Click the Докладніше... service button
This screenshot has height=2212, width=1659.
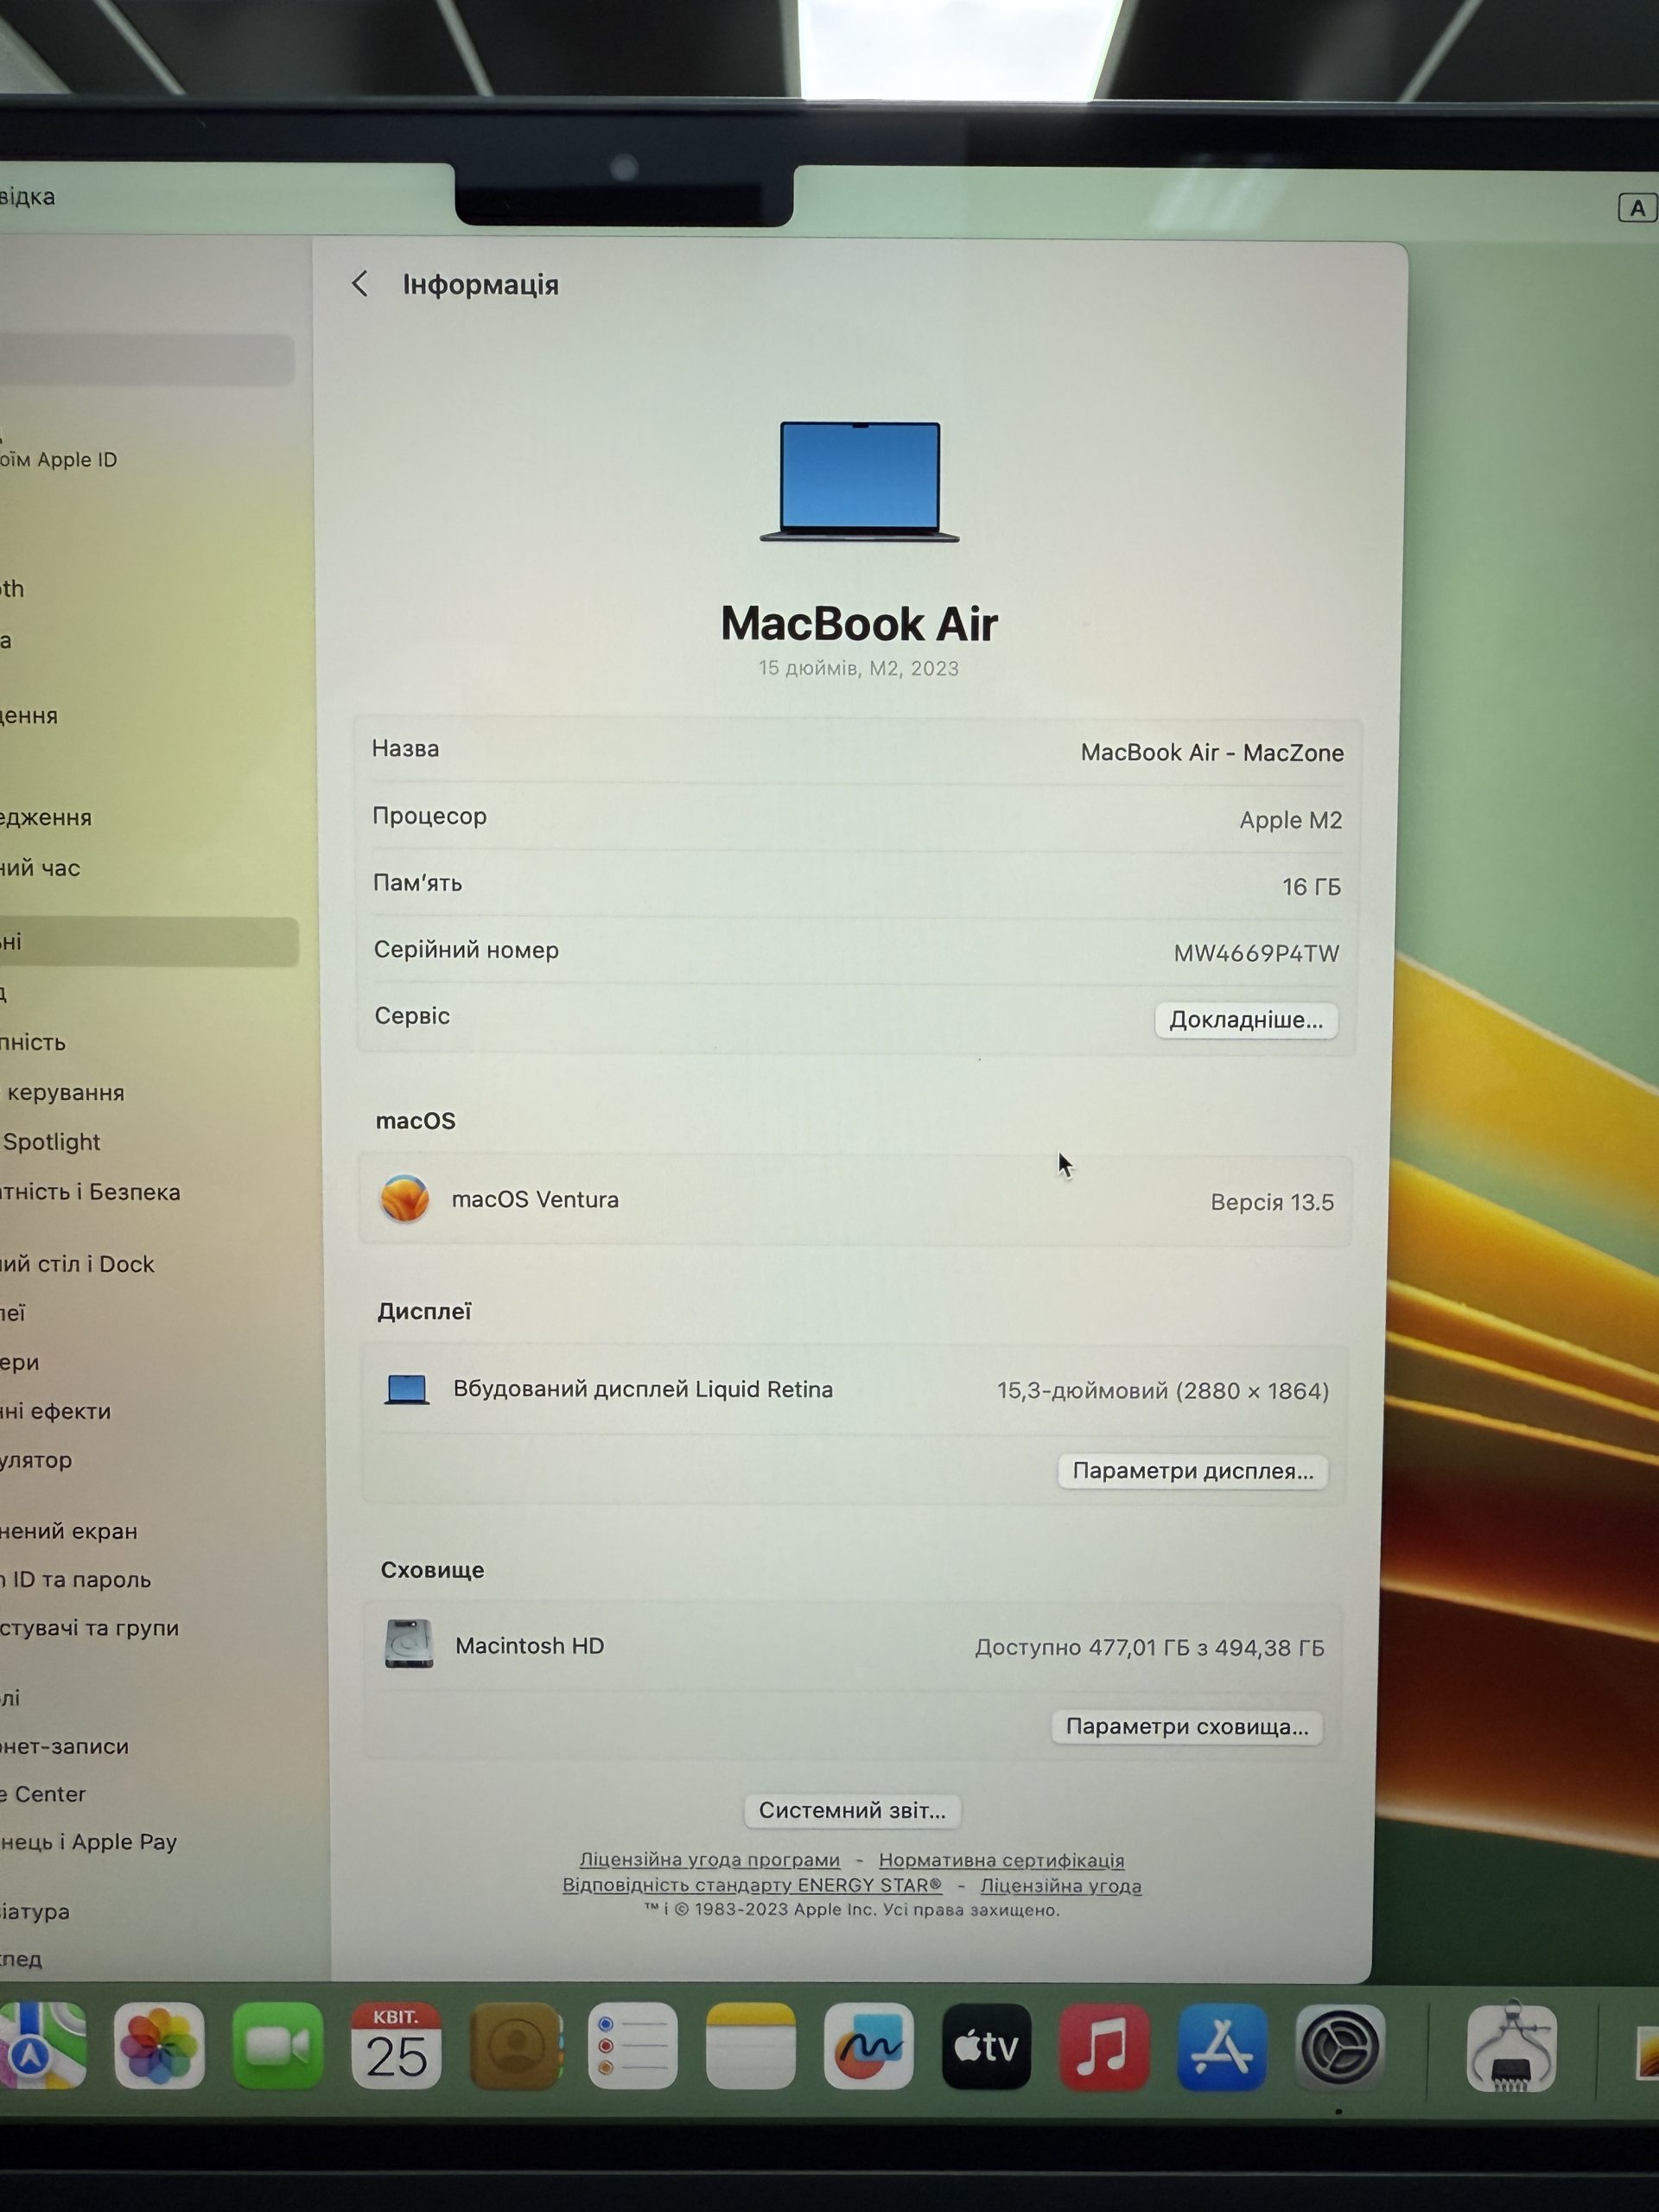(x=1246, y=1020)
